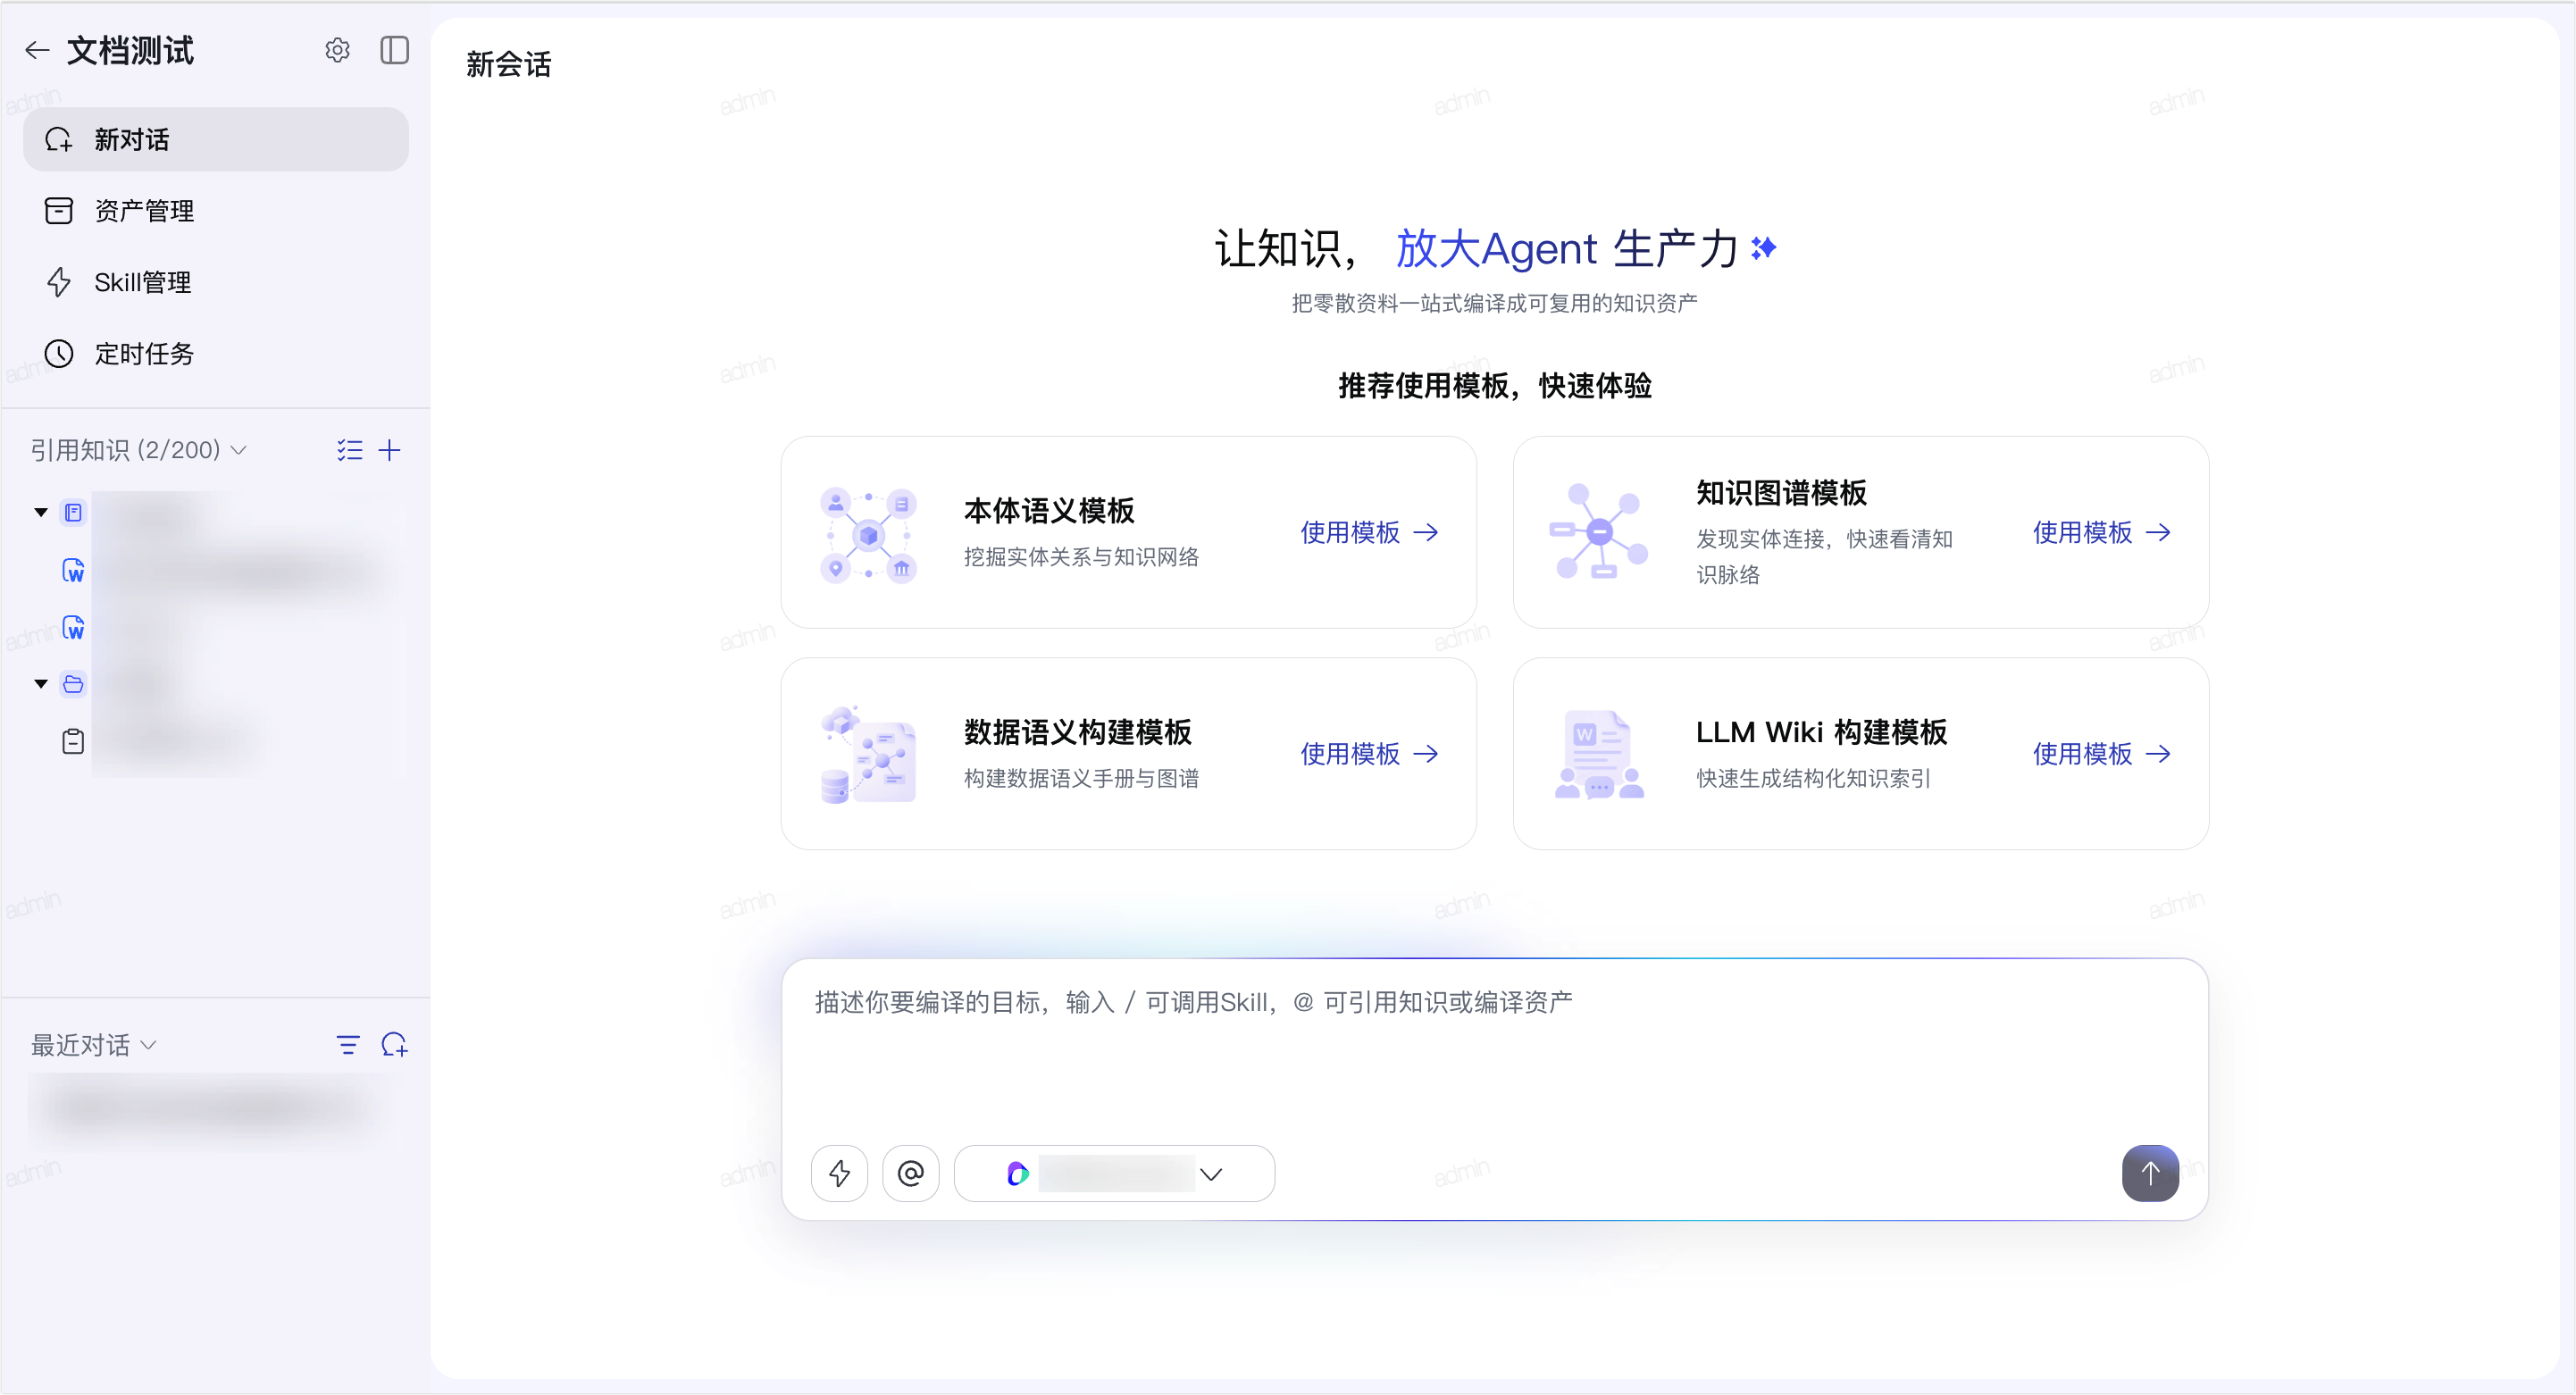Screen dimensions: 2576x1395
Task: Use the 知识图谱模板 template
Action: click(x=2101, y=532)
